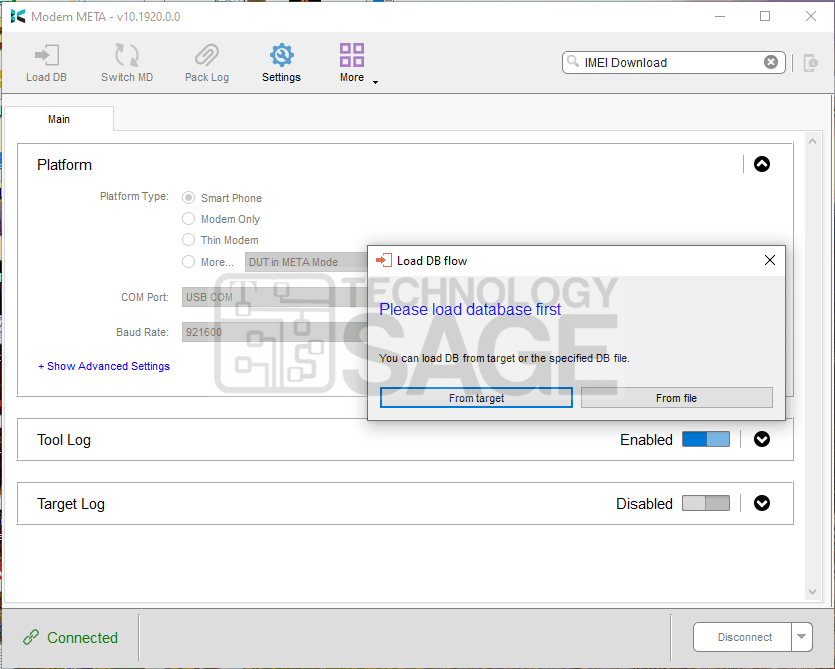Open the Disconnect dropdown arrow
This screenshot has height=669, width=835.
point(802,637)
